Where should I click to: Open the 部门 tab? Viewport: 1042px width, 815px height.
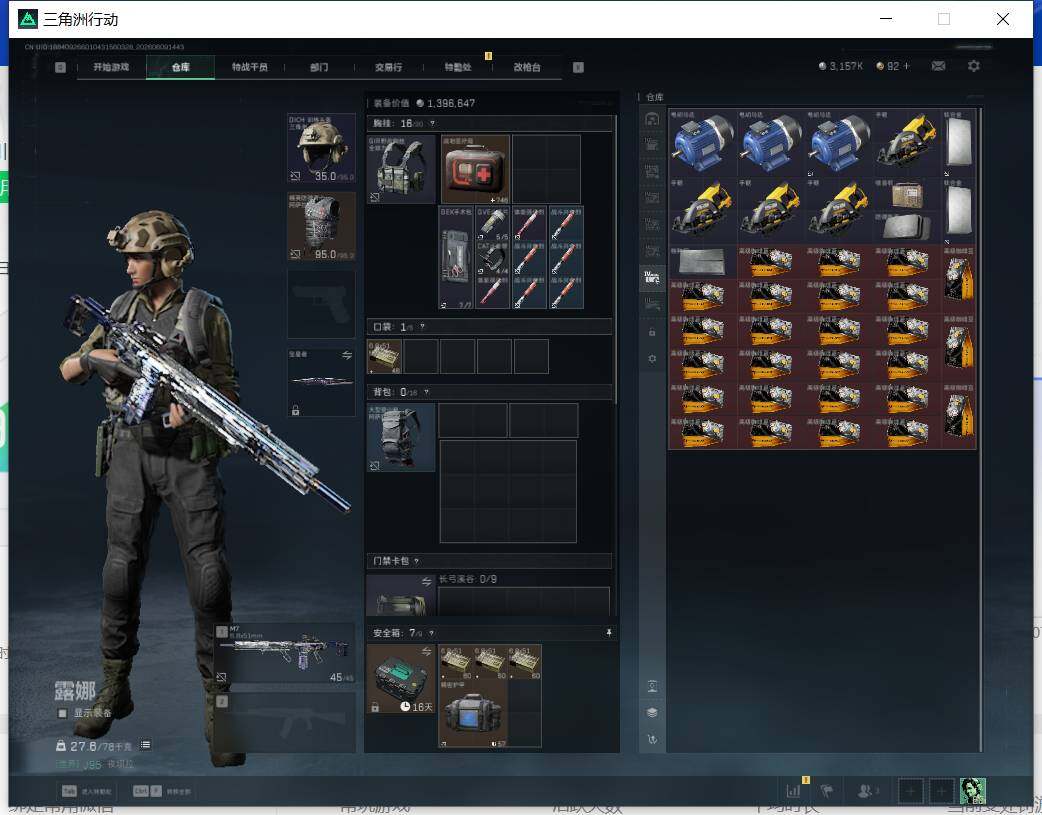click(x=319, y=67)
